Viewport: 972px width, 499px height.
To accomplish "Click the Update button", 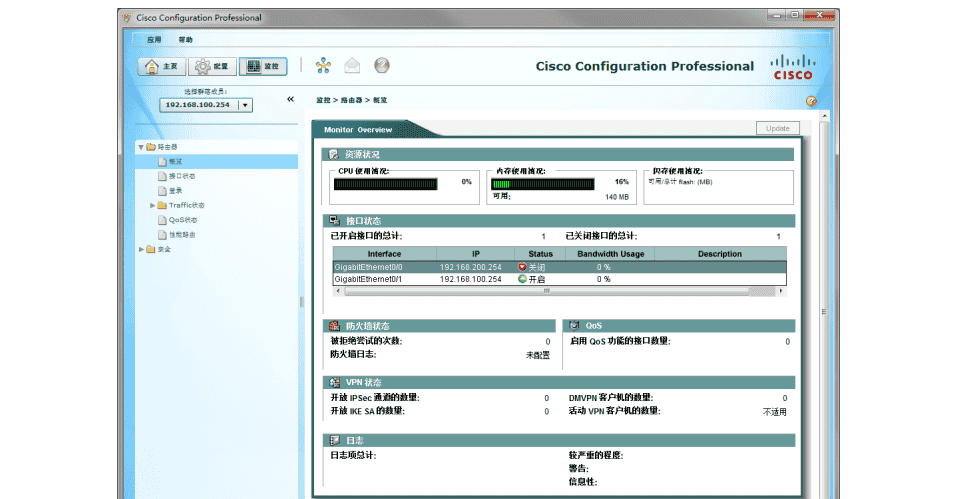I will 777,128.
